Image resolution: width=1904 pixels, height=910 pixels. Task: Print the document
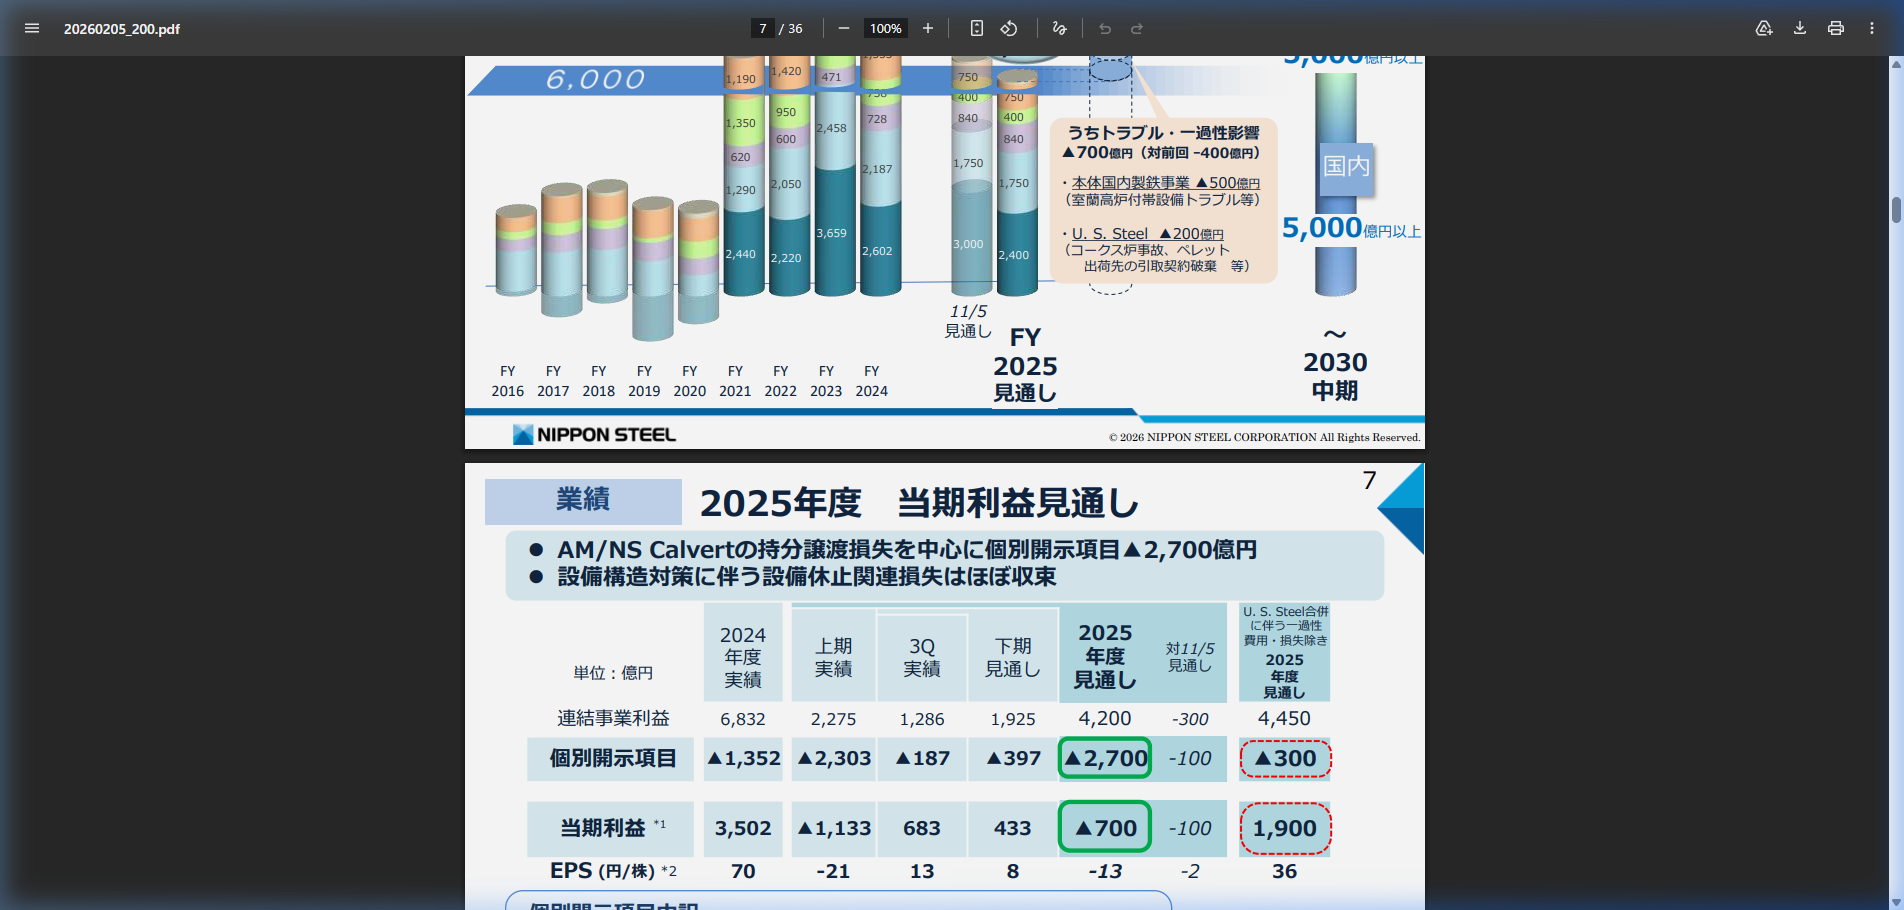coord(1835,28)
